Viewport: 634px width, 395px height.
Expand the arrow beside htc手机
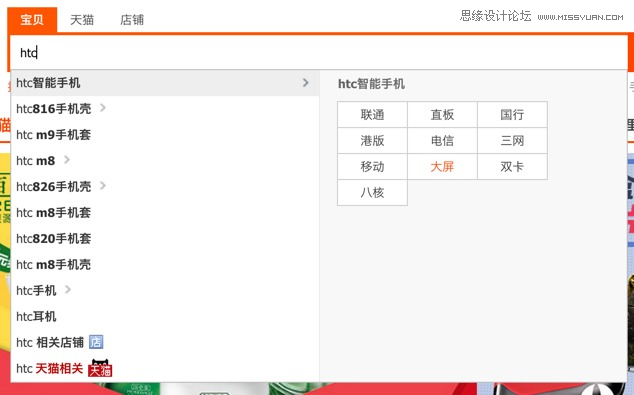point(68,289)
